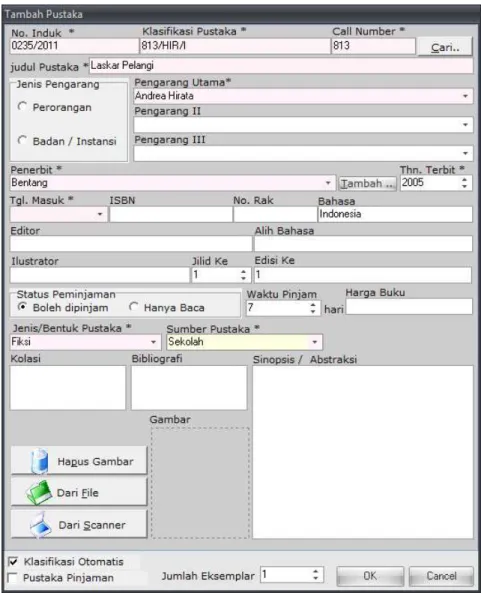The width and height of the screenshot is (481, 593).
Task: Expand the Pengarang III dropdown
Action: pos(465,154)
